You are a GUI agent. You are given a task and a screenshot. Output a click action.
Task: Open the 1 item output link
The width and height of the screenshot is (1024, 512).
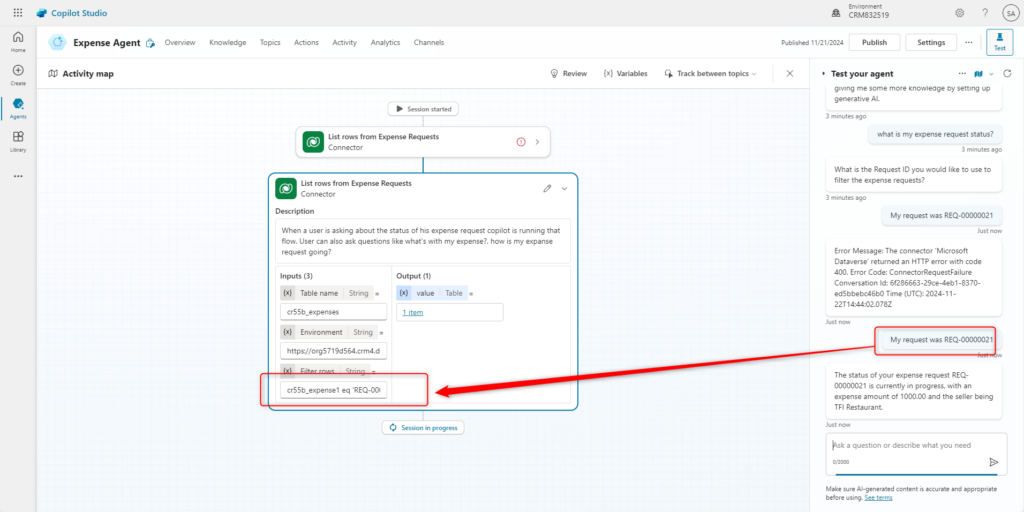tap(412, 312)
